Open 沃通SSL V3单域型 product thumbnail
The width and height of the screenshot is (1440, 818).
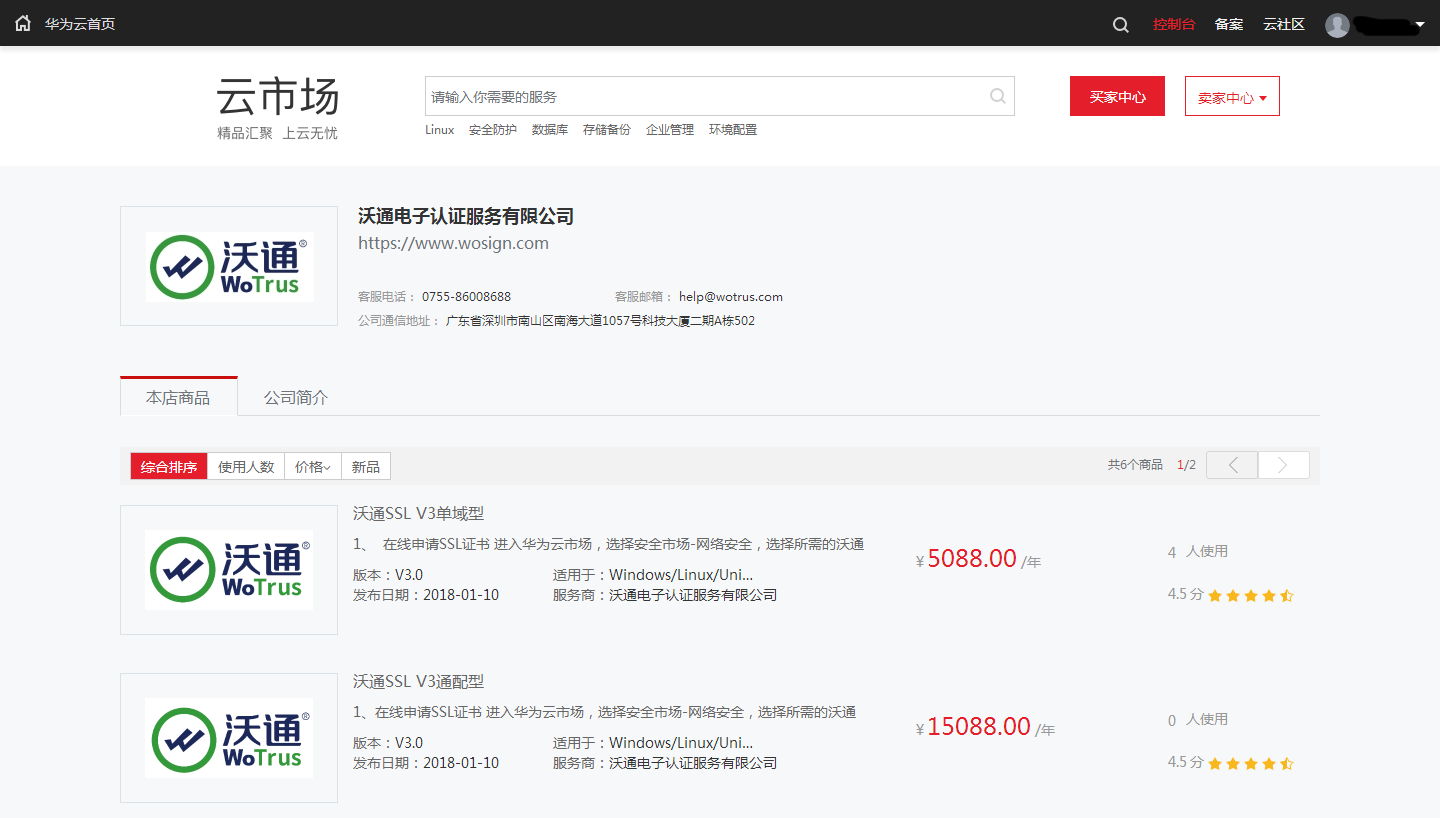pos(229,570)
